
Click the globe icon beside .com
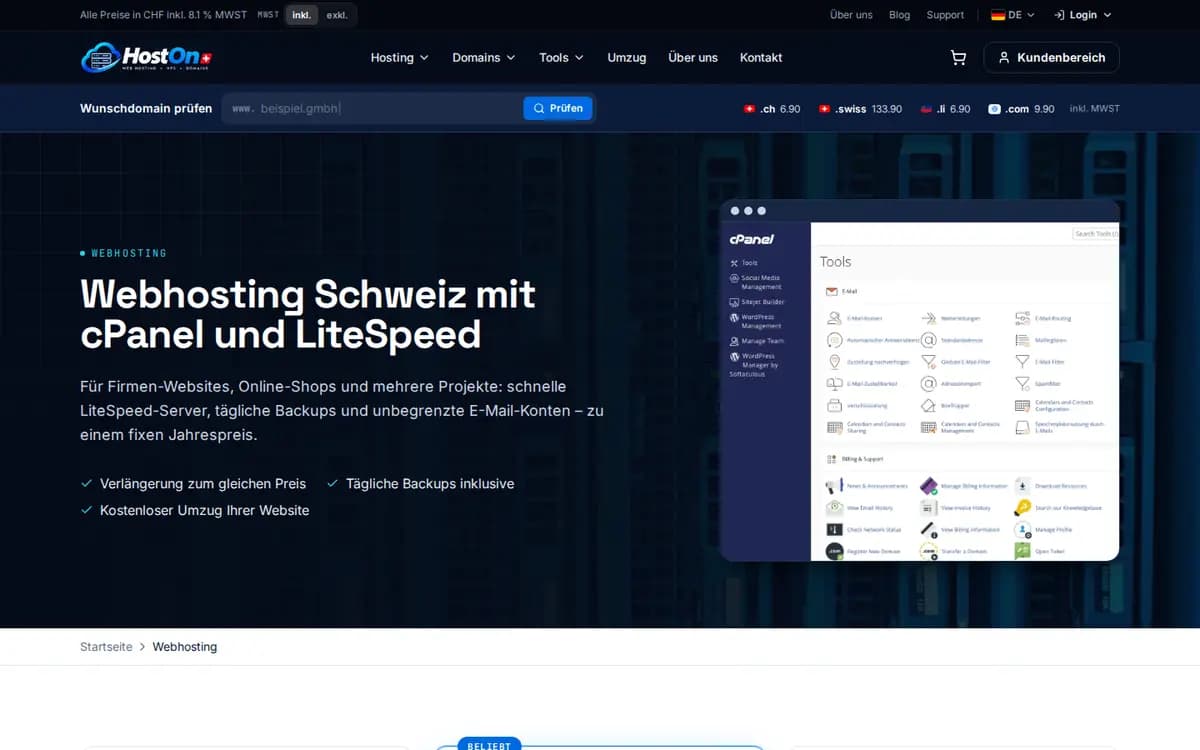[x=994, y=108]
